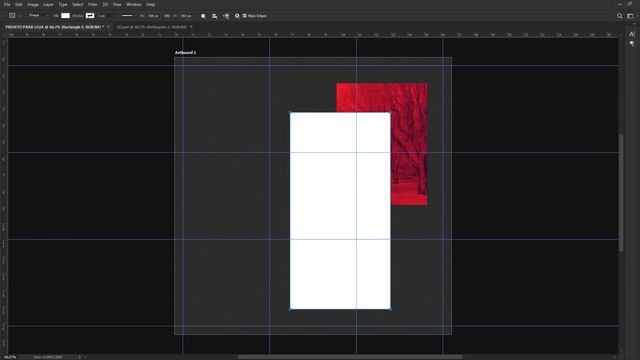This screenshot has width=640, height=360.
Task: Open the path operations icon
Action: pos(203,16)
